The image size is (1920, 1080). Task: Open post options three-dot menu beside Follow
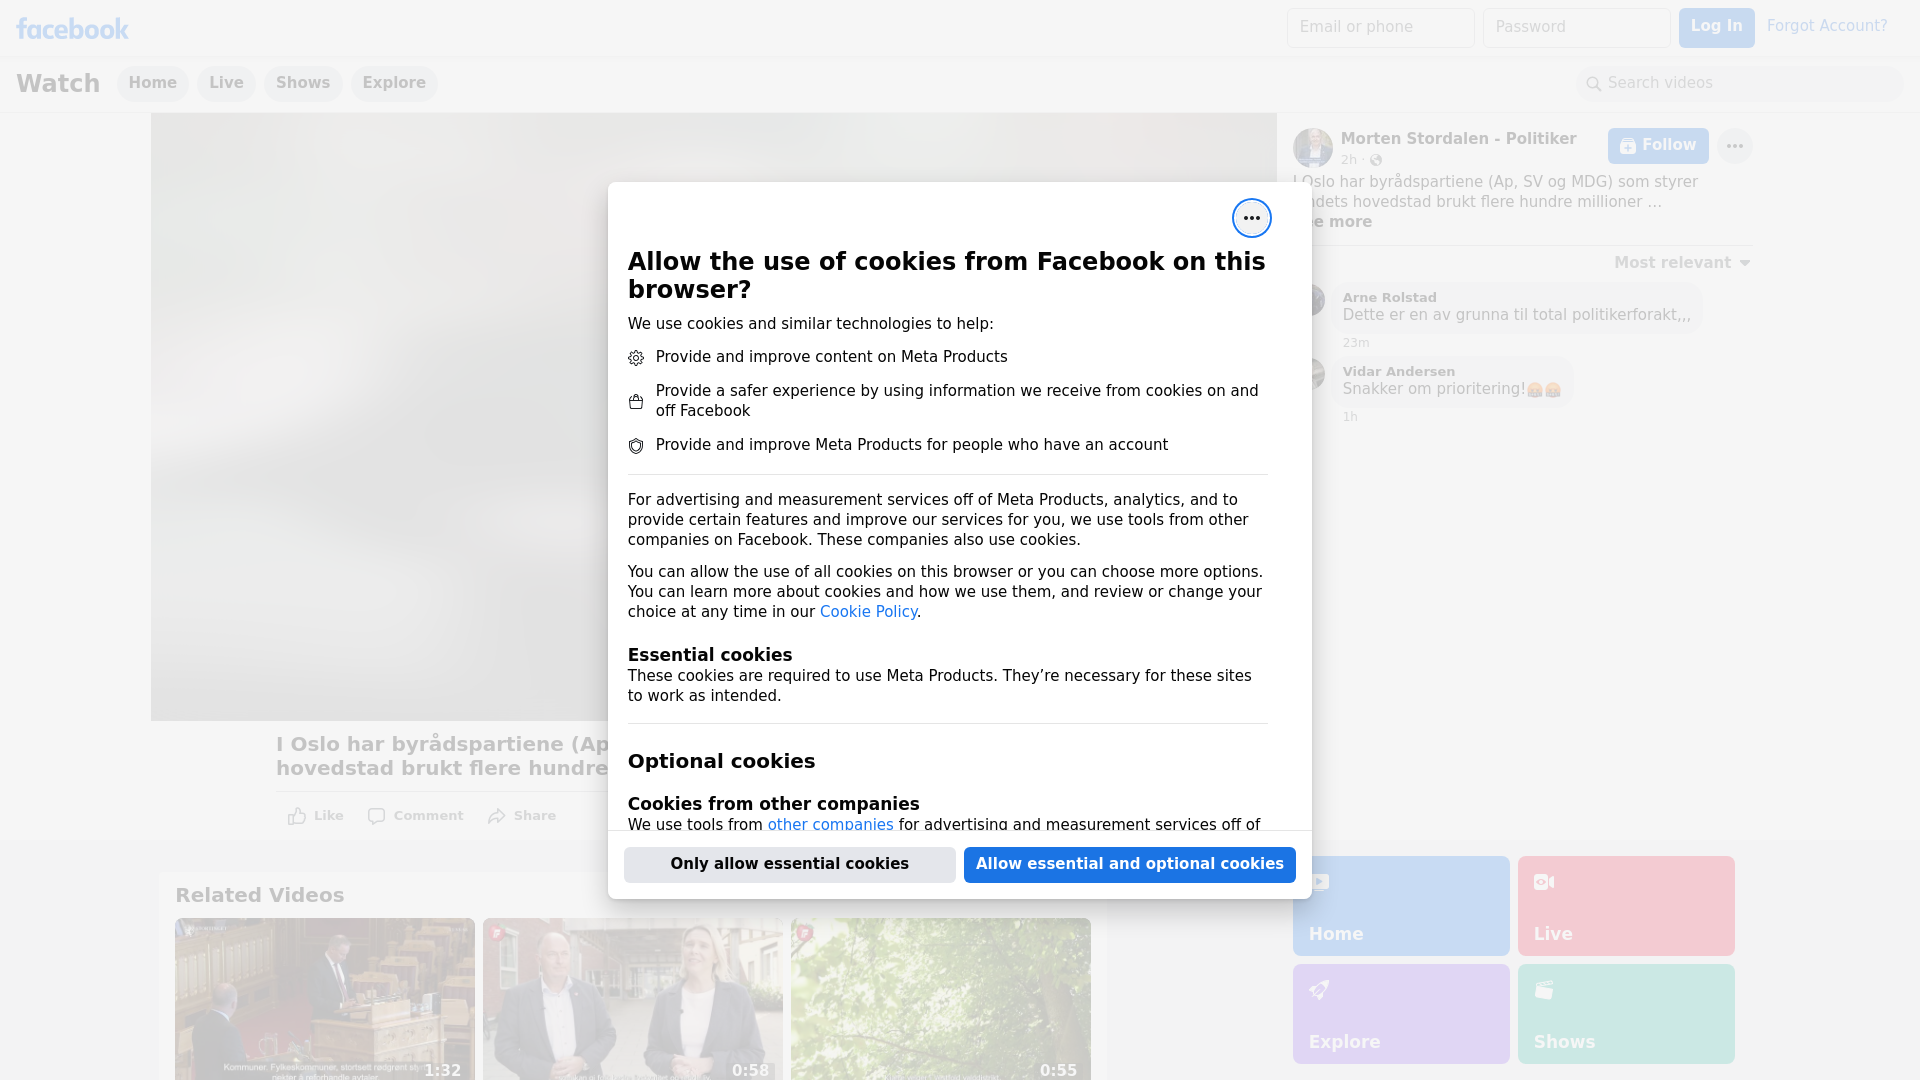[1735, 146]
